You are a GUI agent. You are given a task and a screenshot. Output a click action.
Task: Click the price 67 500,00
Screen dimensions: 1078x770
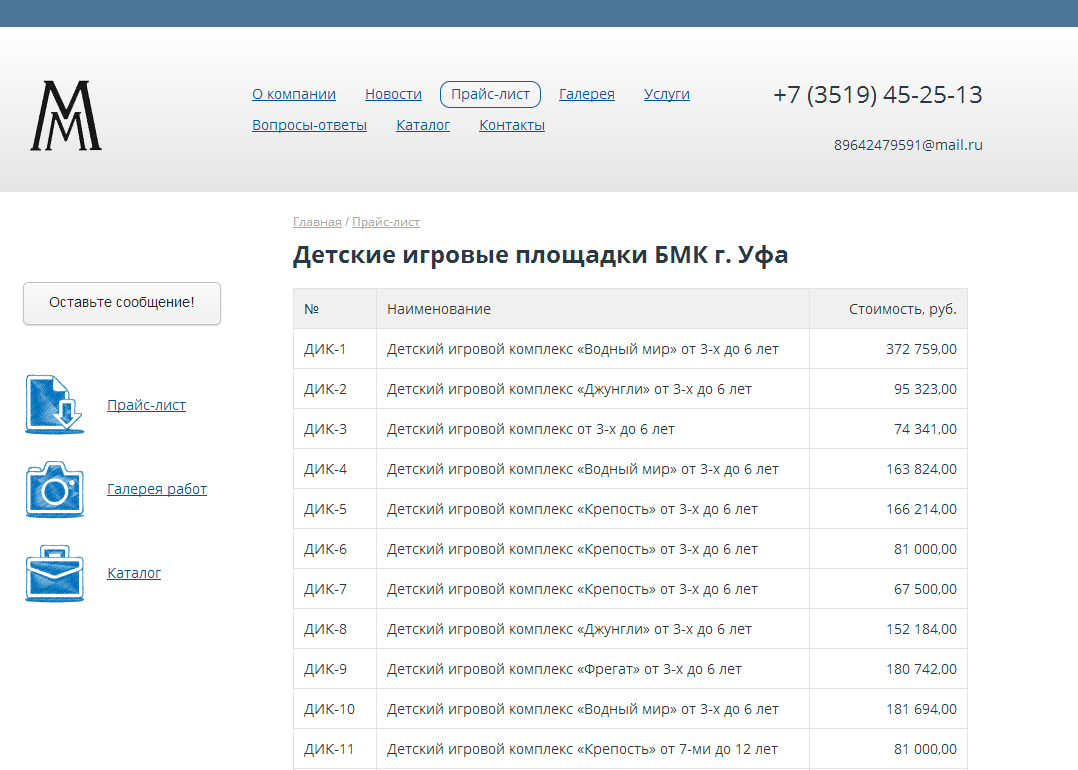point(925,588)
